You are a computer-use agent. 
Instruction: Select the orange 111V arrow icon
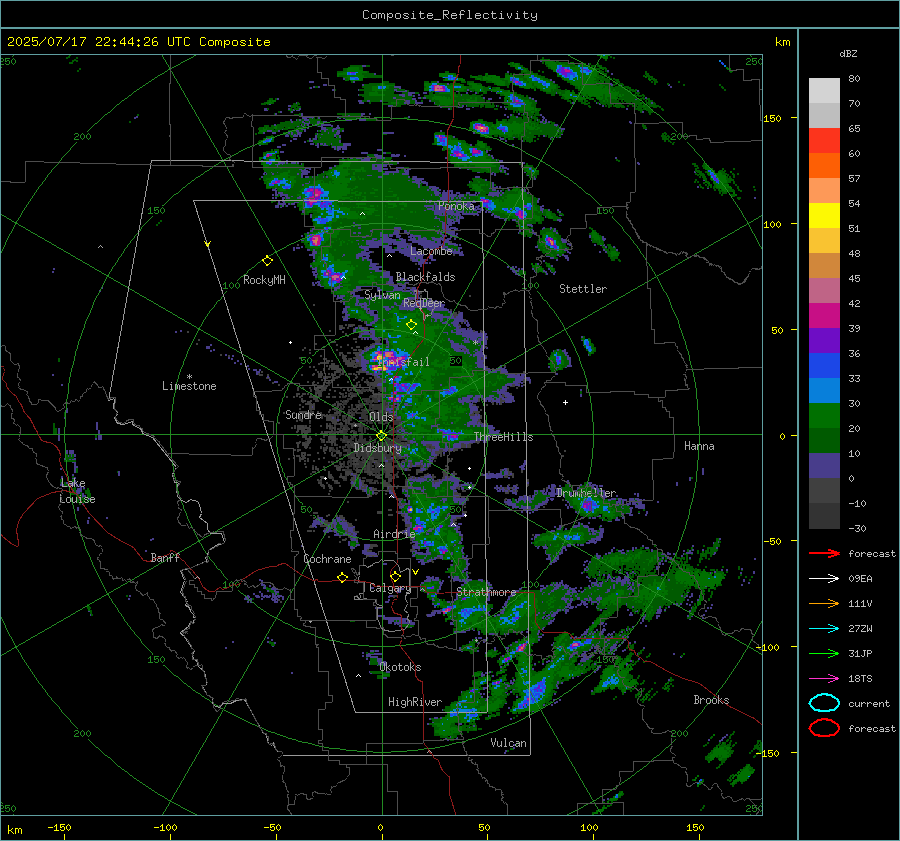click(824, 603)
